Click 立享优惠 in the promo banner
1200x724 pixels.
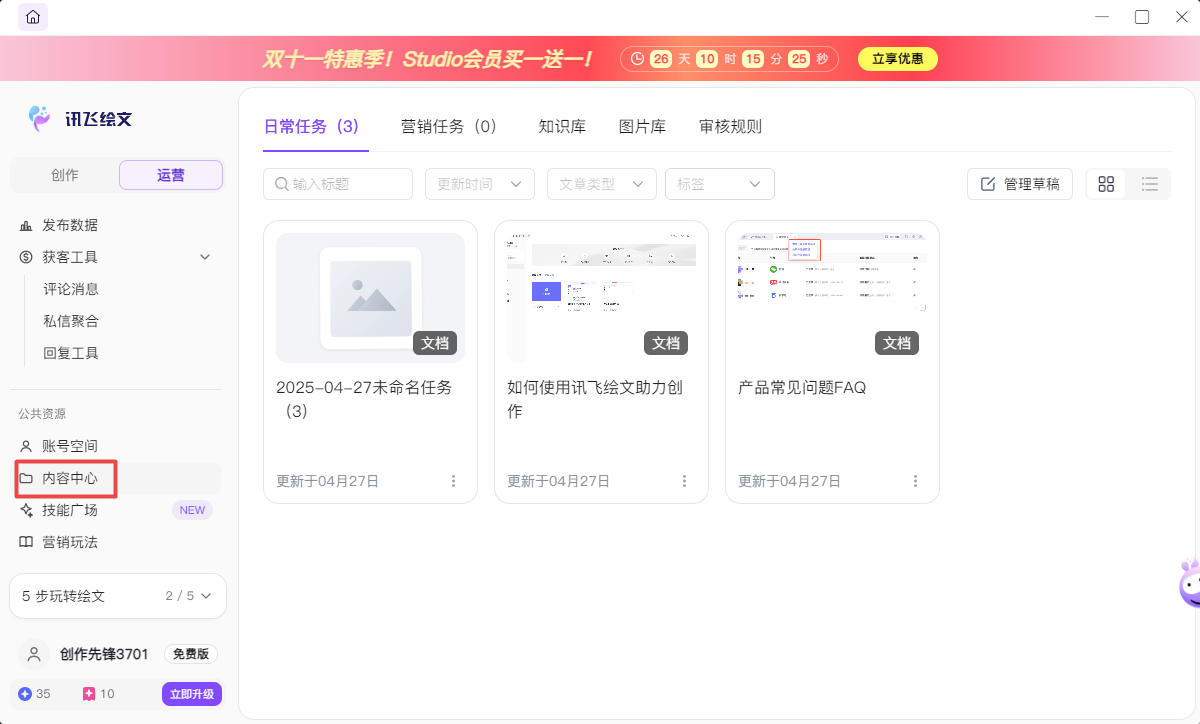(x=898, y=59)
